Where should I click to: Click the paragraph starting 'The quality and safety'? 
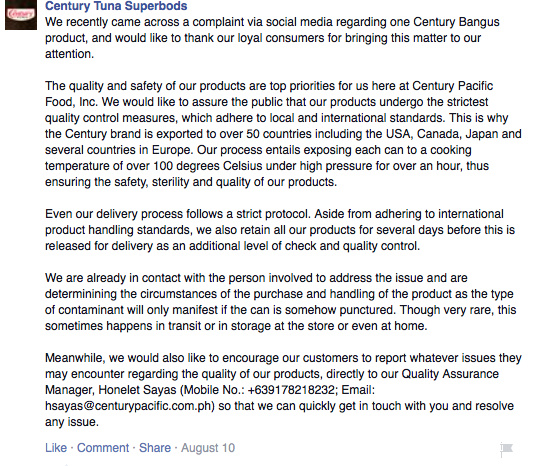(x=283, y=134)
